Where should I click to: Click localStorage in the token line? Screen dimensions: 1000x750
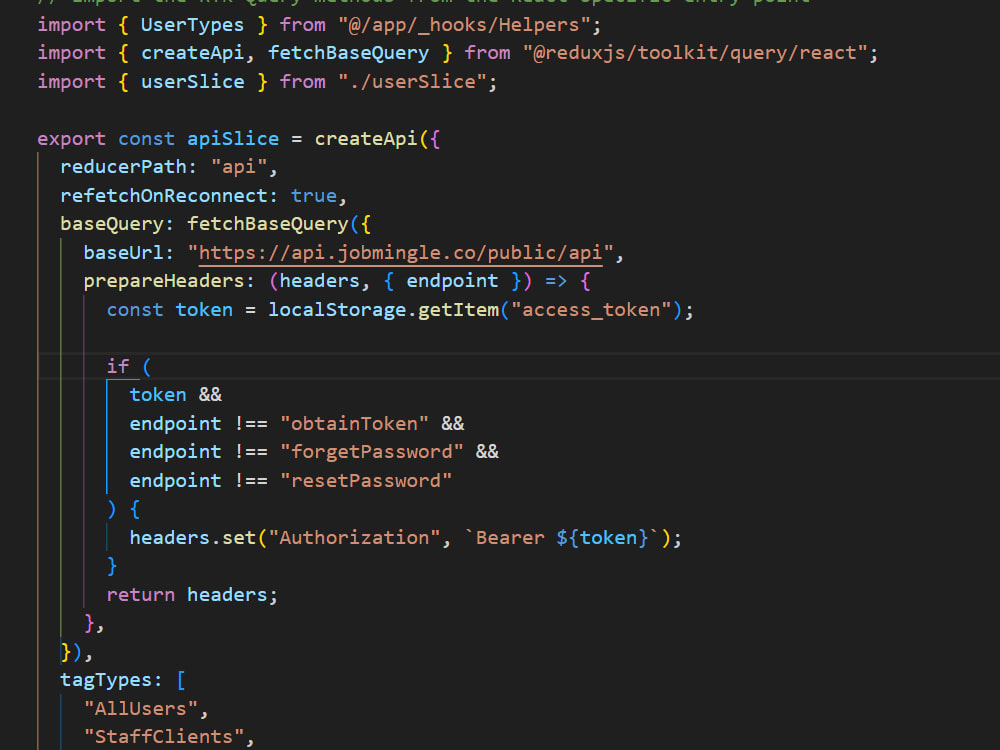click(337, 310)
